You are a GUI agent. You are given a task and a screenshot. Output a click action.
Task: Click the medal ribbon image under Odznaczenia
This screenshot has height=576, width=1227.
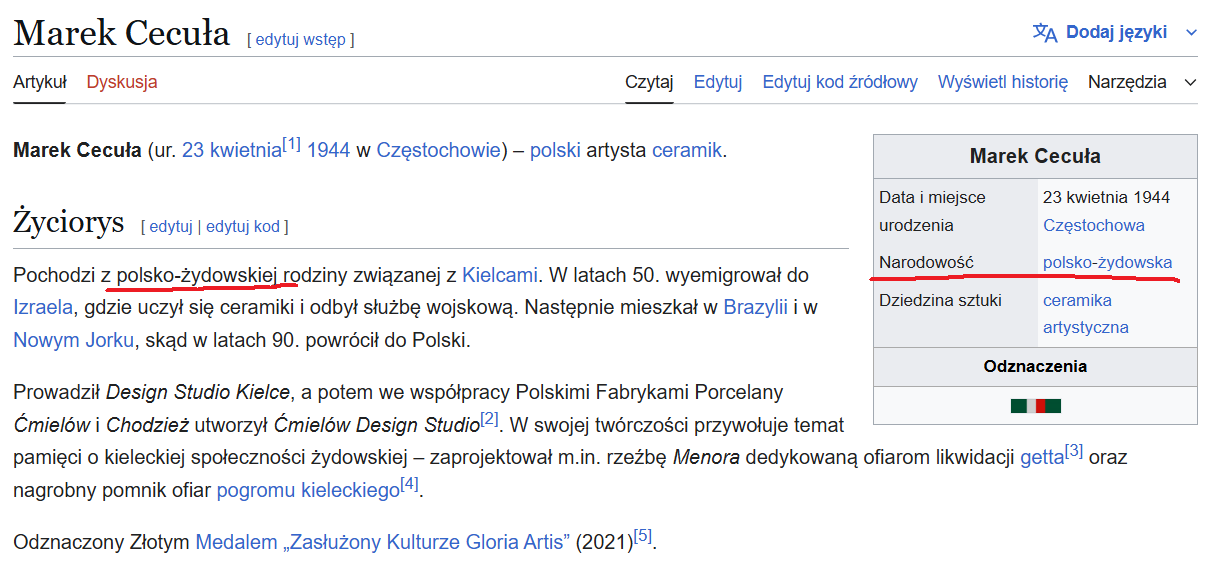(1035, 406)
